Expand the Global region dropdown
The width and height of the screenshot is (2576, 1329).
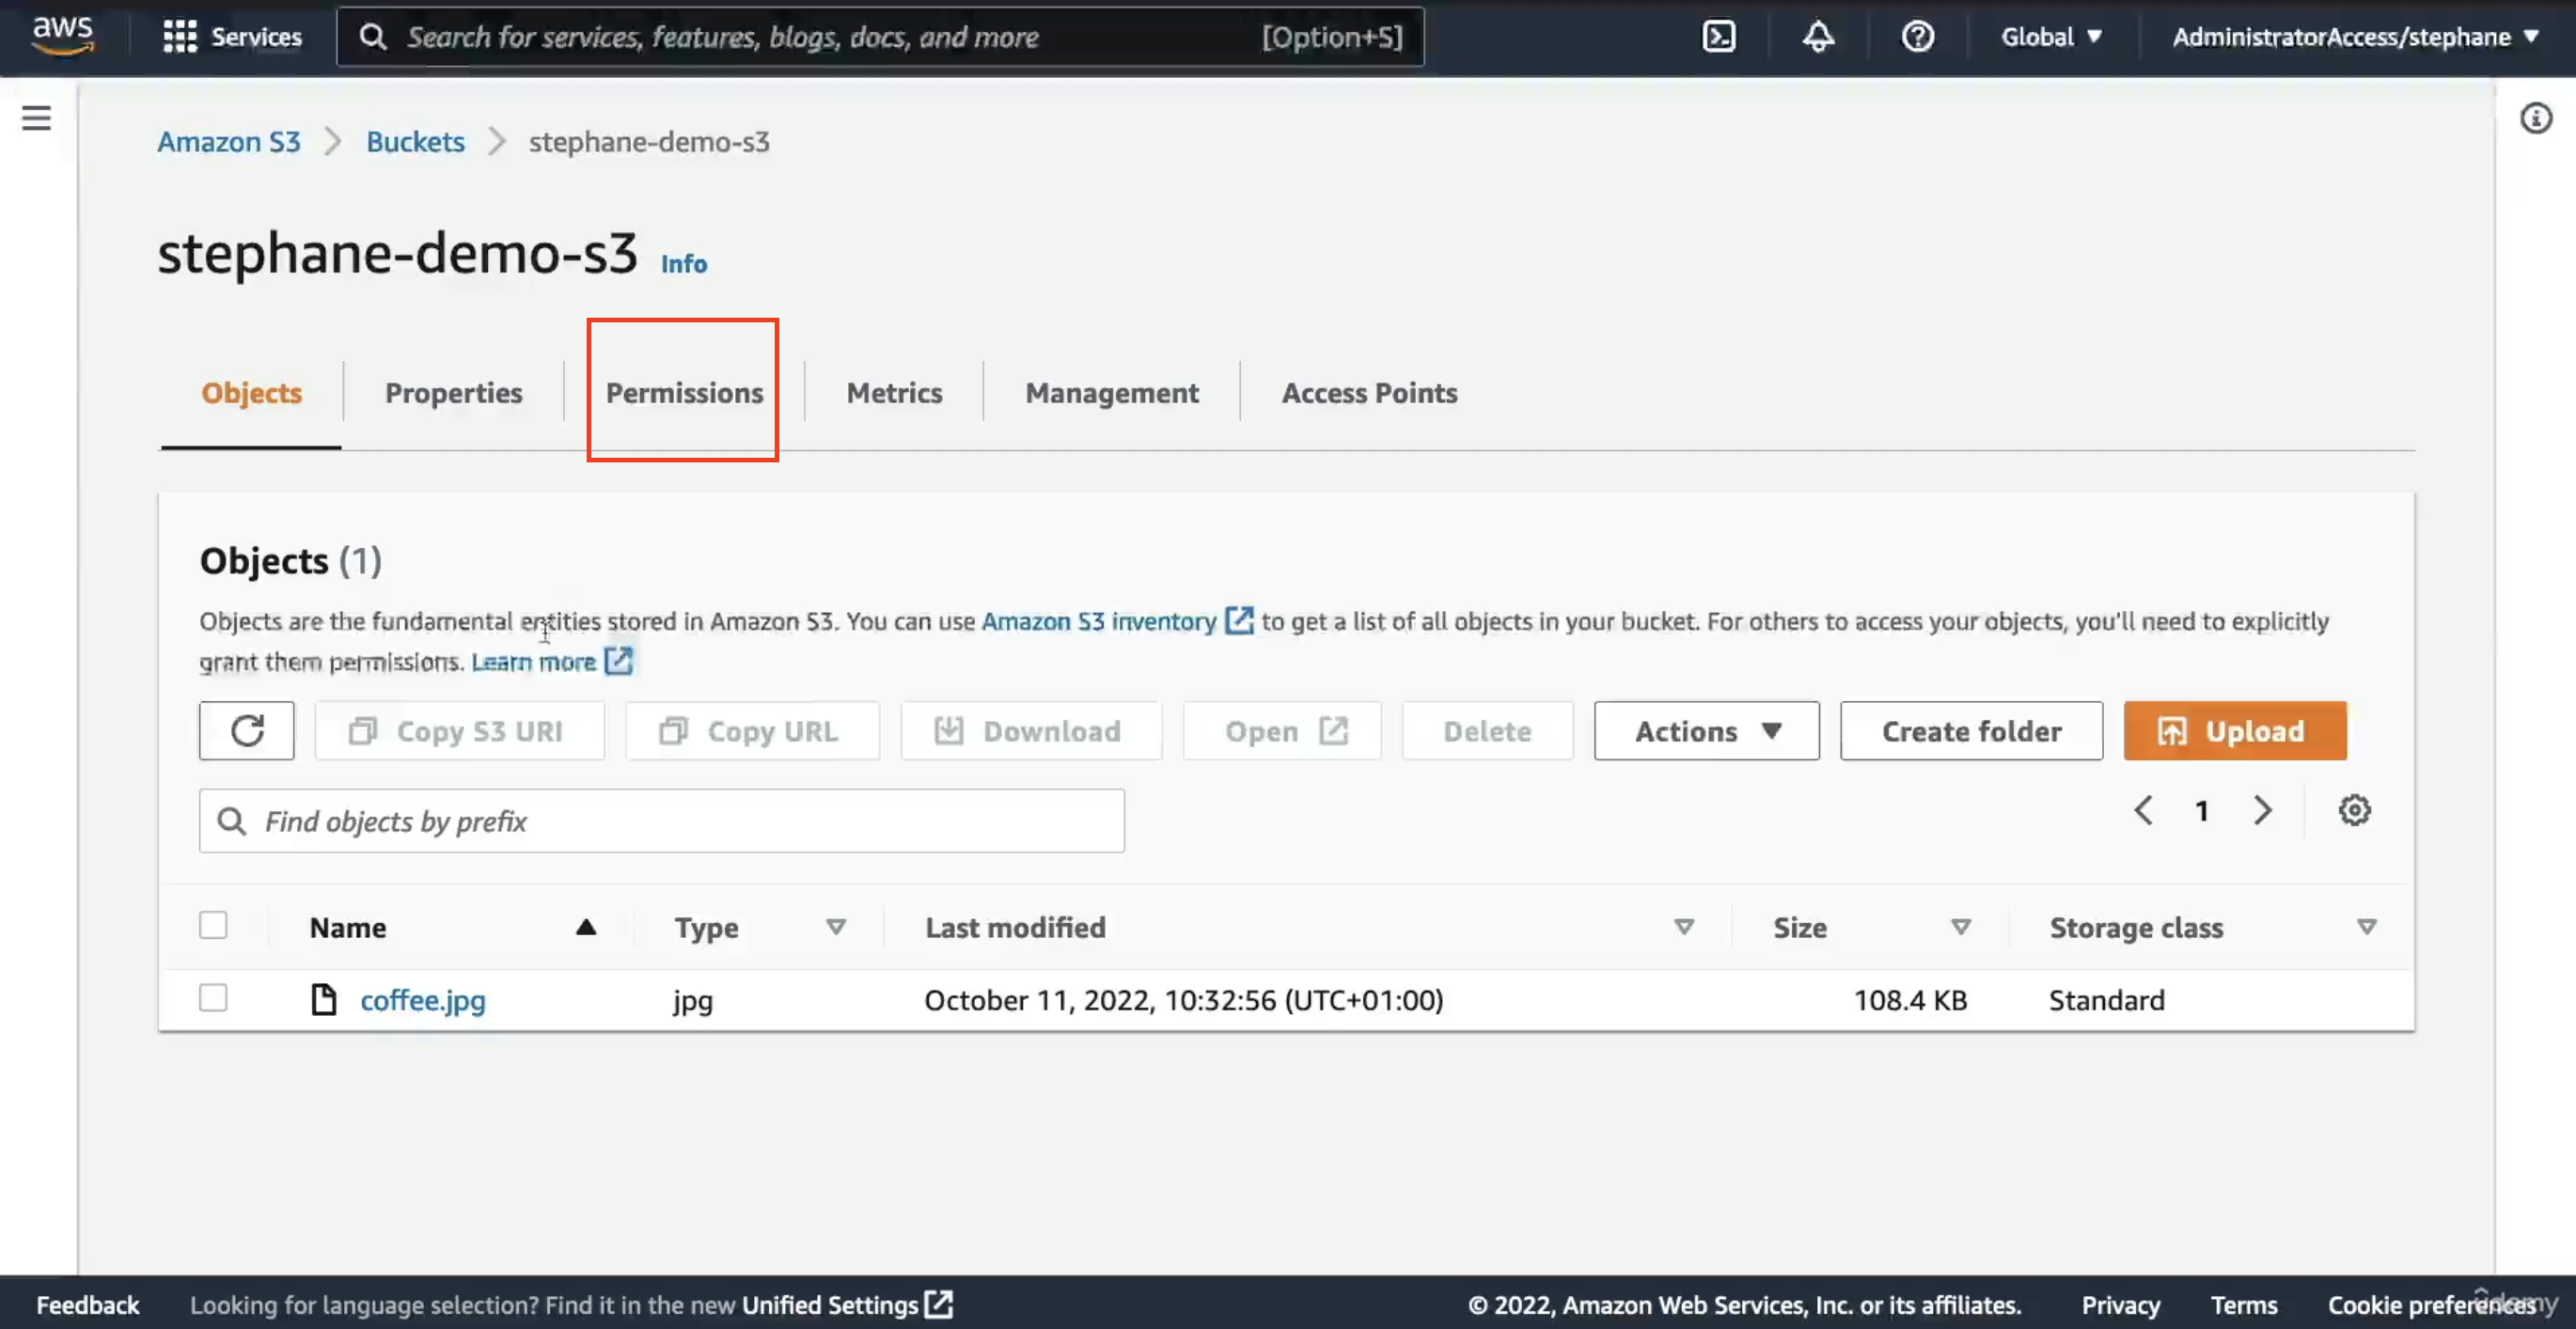(2051, 37)
